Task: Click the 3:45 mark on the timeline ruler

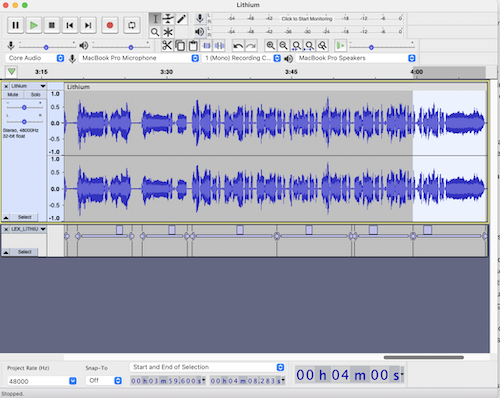Action: pyautogui.click(x=291, y=72)
